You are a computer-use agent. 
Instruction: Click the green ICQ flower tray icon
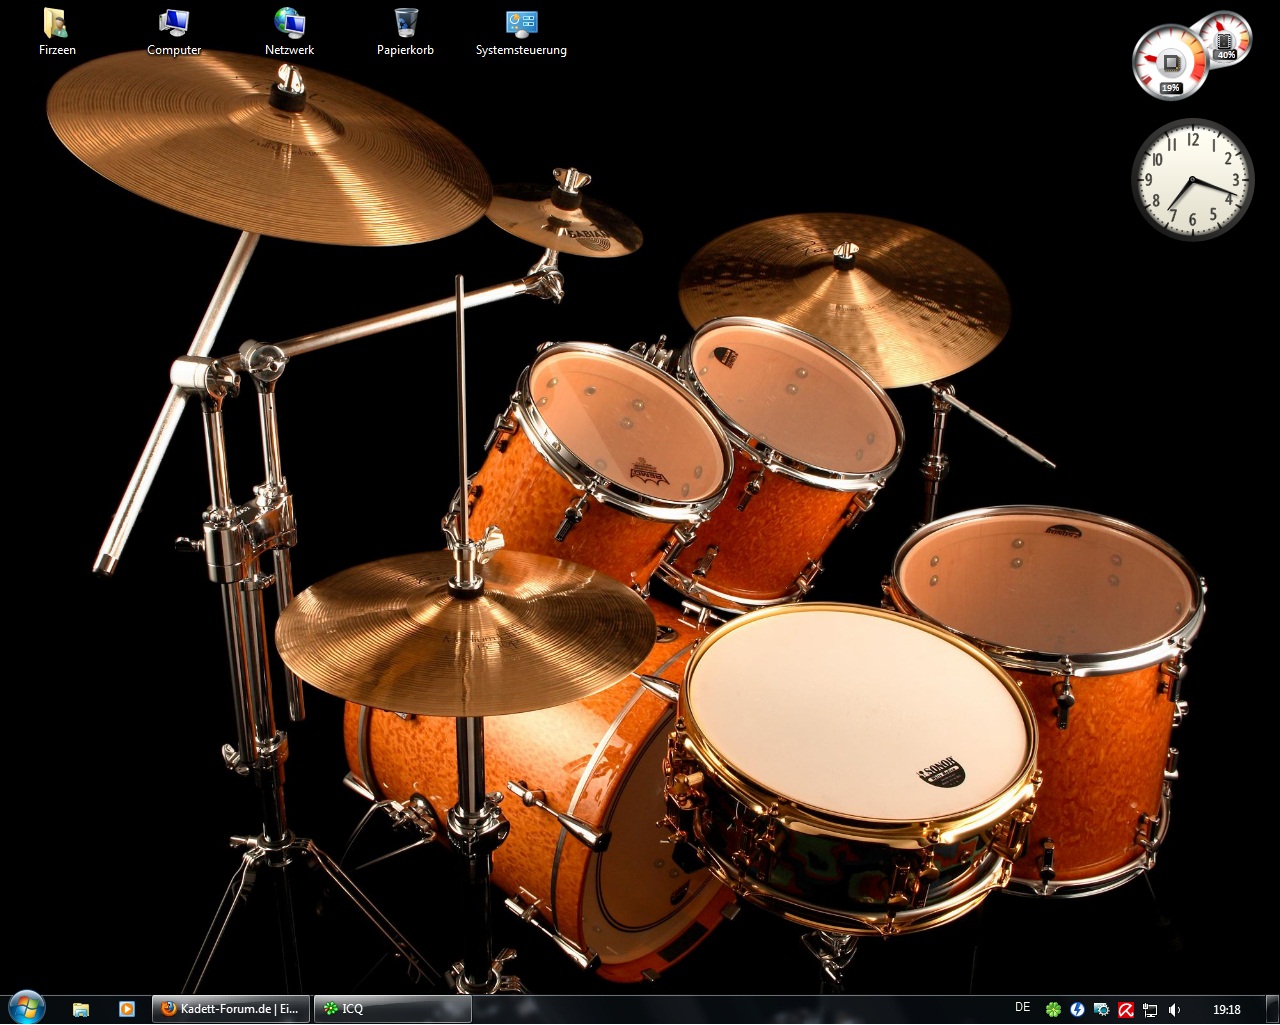point(1053,1010)
